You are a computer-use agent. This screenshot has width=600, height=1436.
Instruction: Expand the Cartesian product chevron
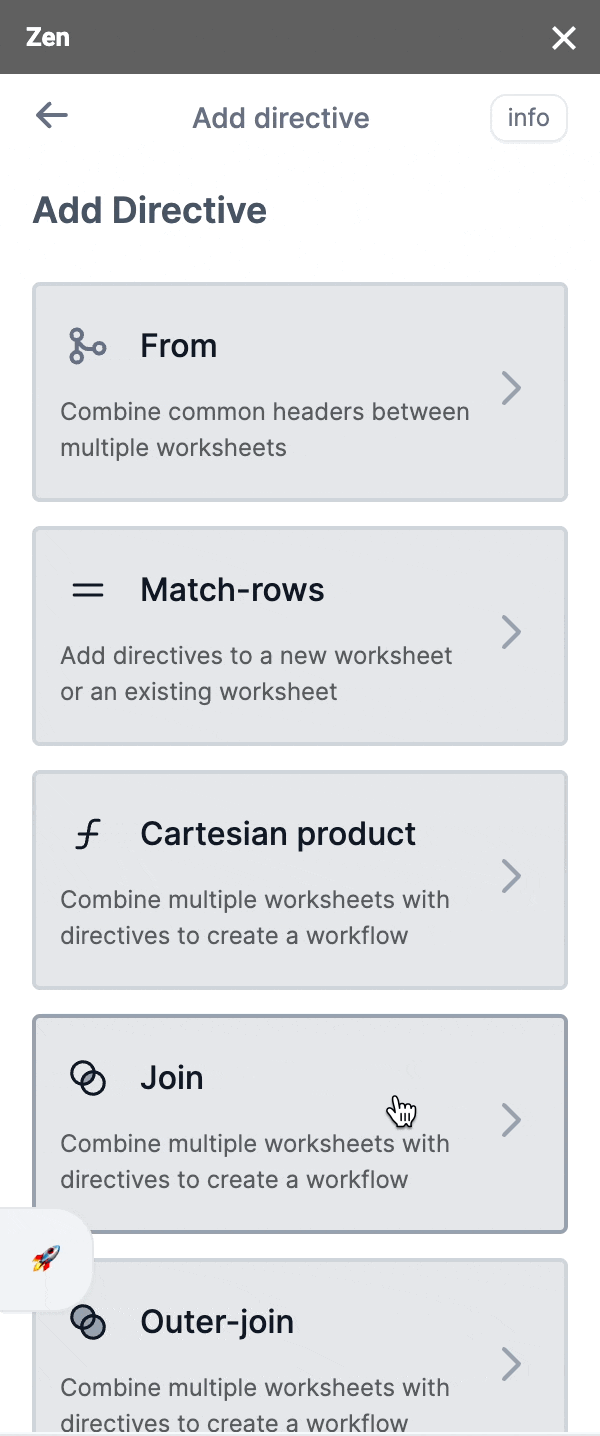(511, 876)
